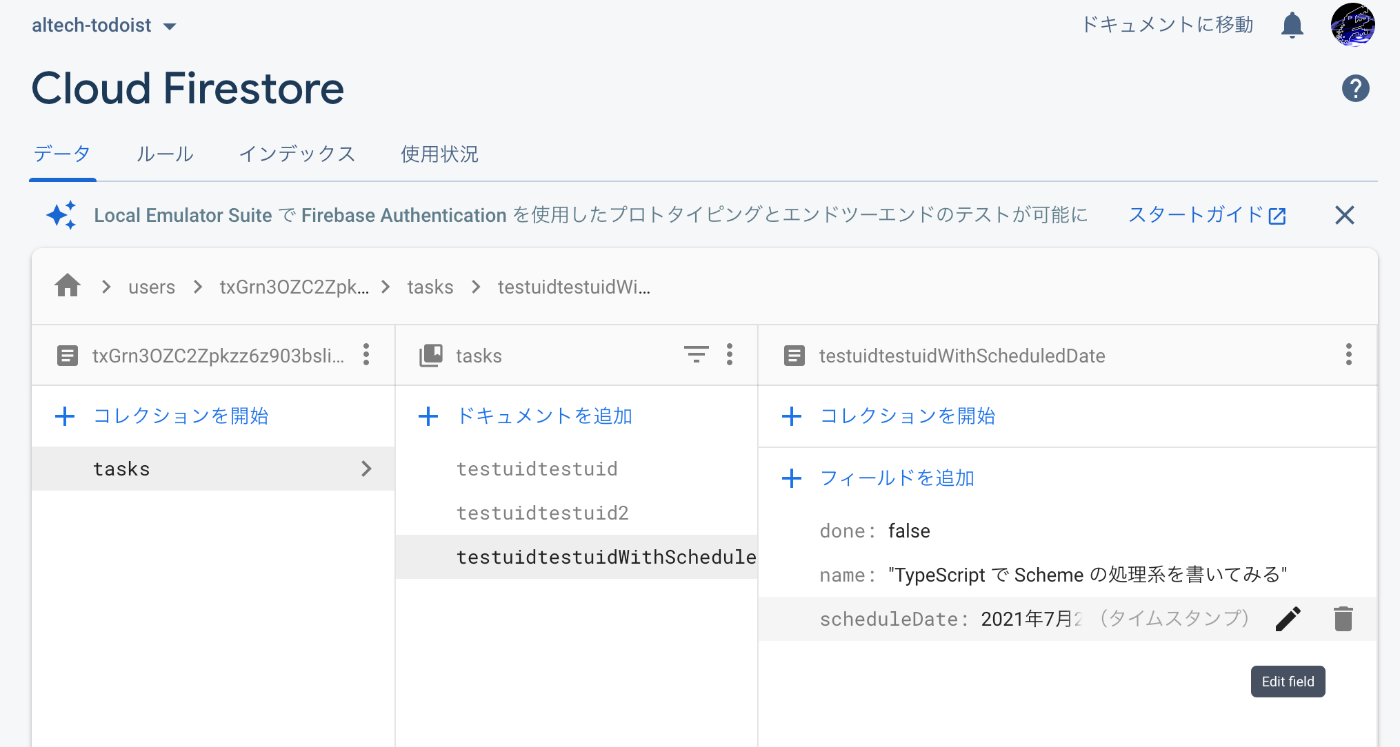This screenshot has width=1400, height=747.
Task: Open the txGrn3OZC2Zpkzz6z903bsli document menu
Action: 366,354
